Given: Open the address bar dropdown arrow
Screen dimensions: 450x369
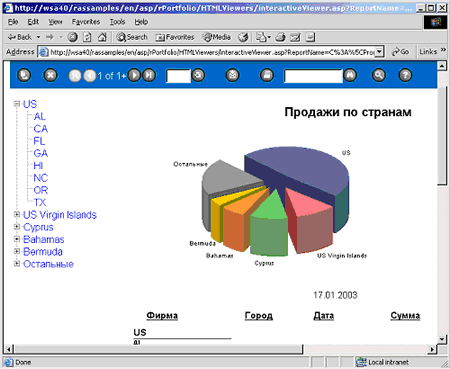Looking at the screenshot, I should (x=379, y=52).
